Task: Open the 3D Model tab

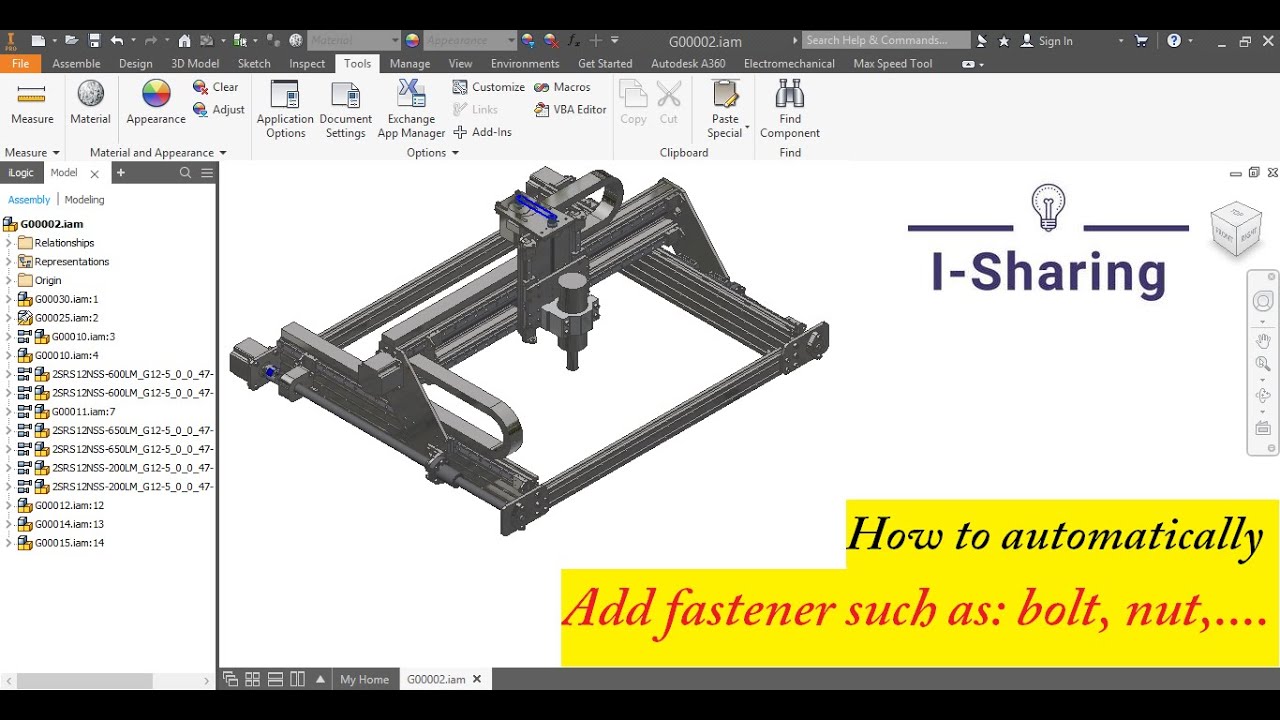Action: [195, 63]
